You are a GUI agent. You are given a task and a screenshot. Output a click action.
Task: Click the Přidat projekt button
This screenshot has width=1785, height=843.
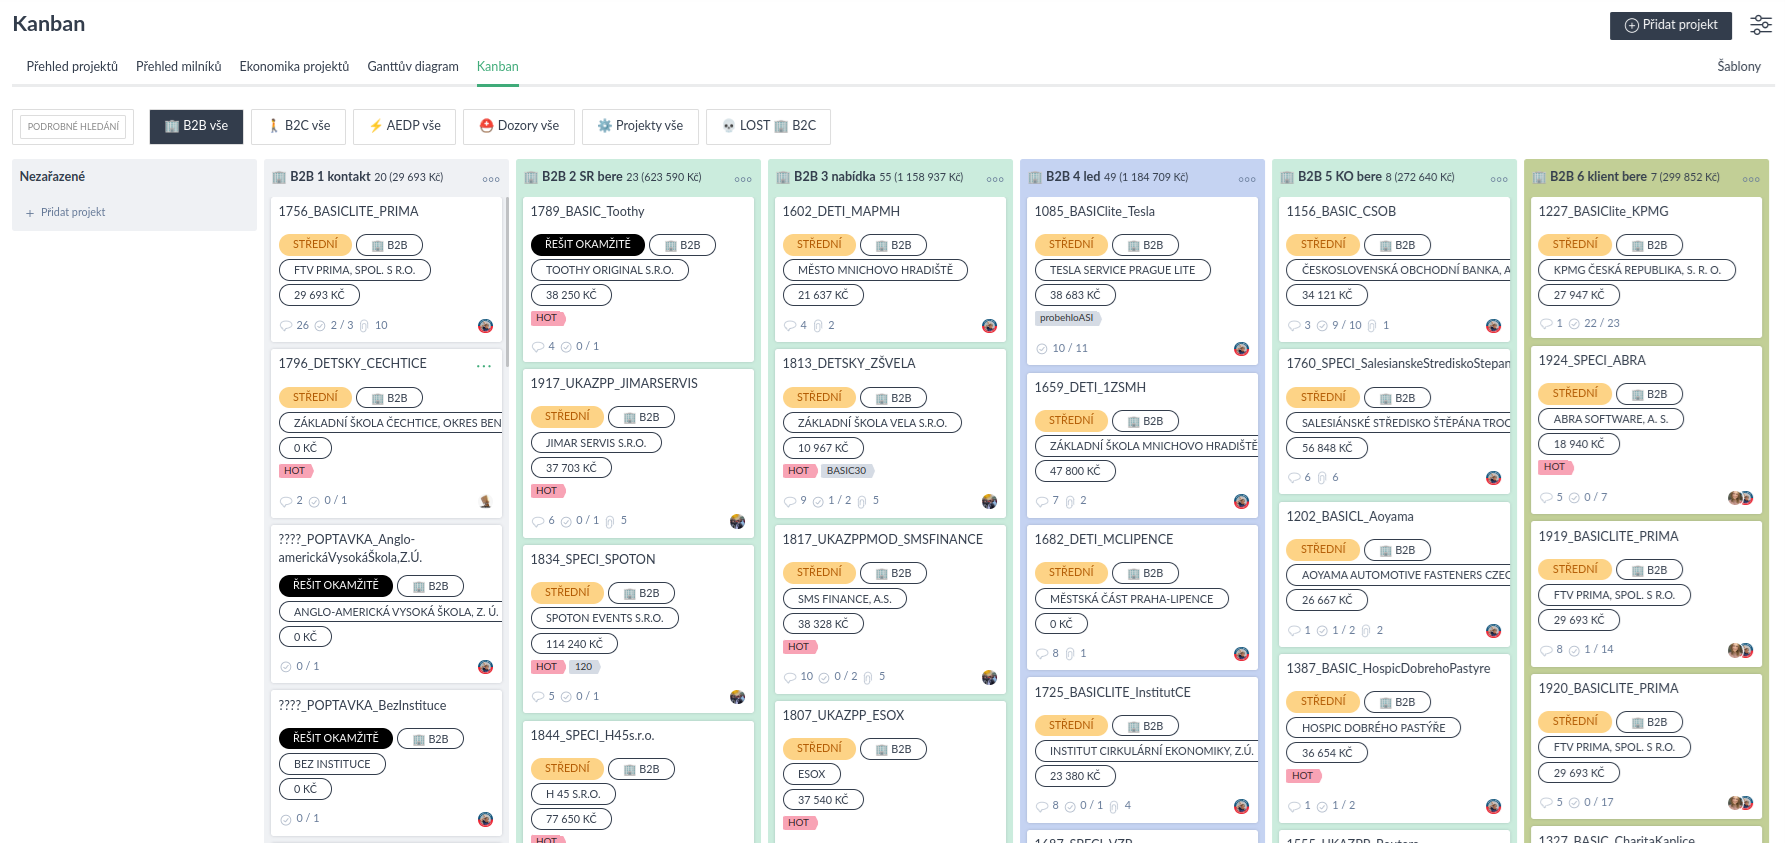pos(1669,25)
